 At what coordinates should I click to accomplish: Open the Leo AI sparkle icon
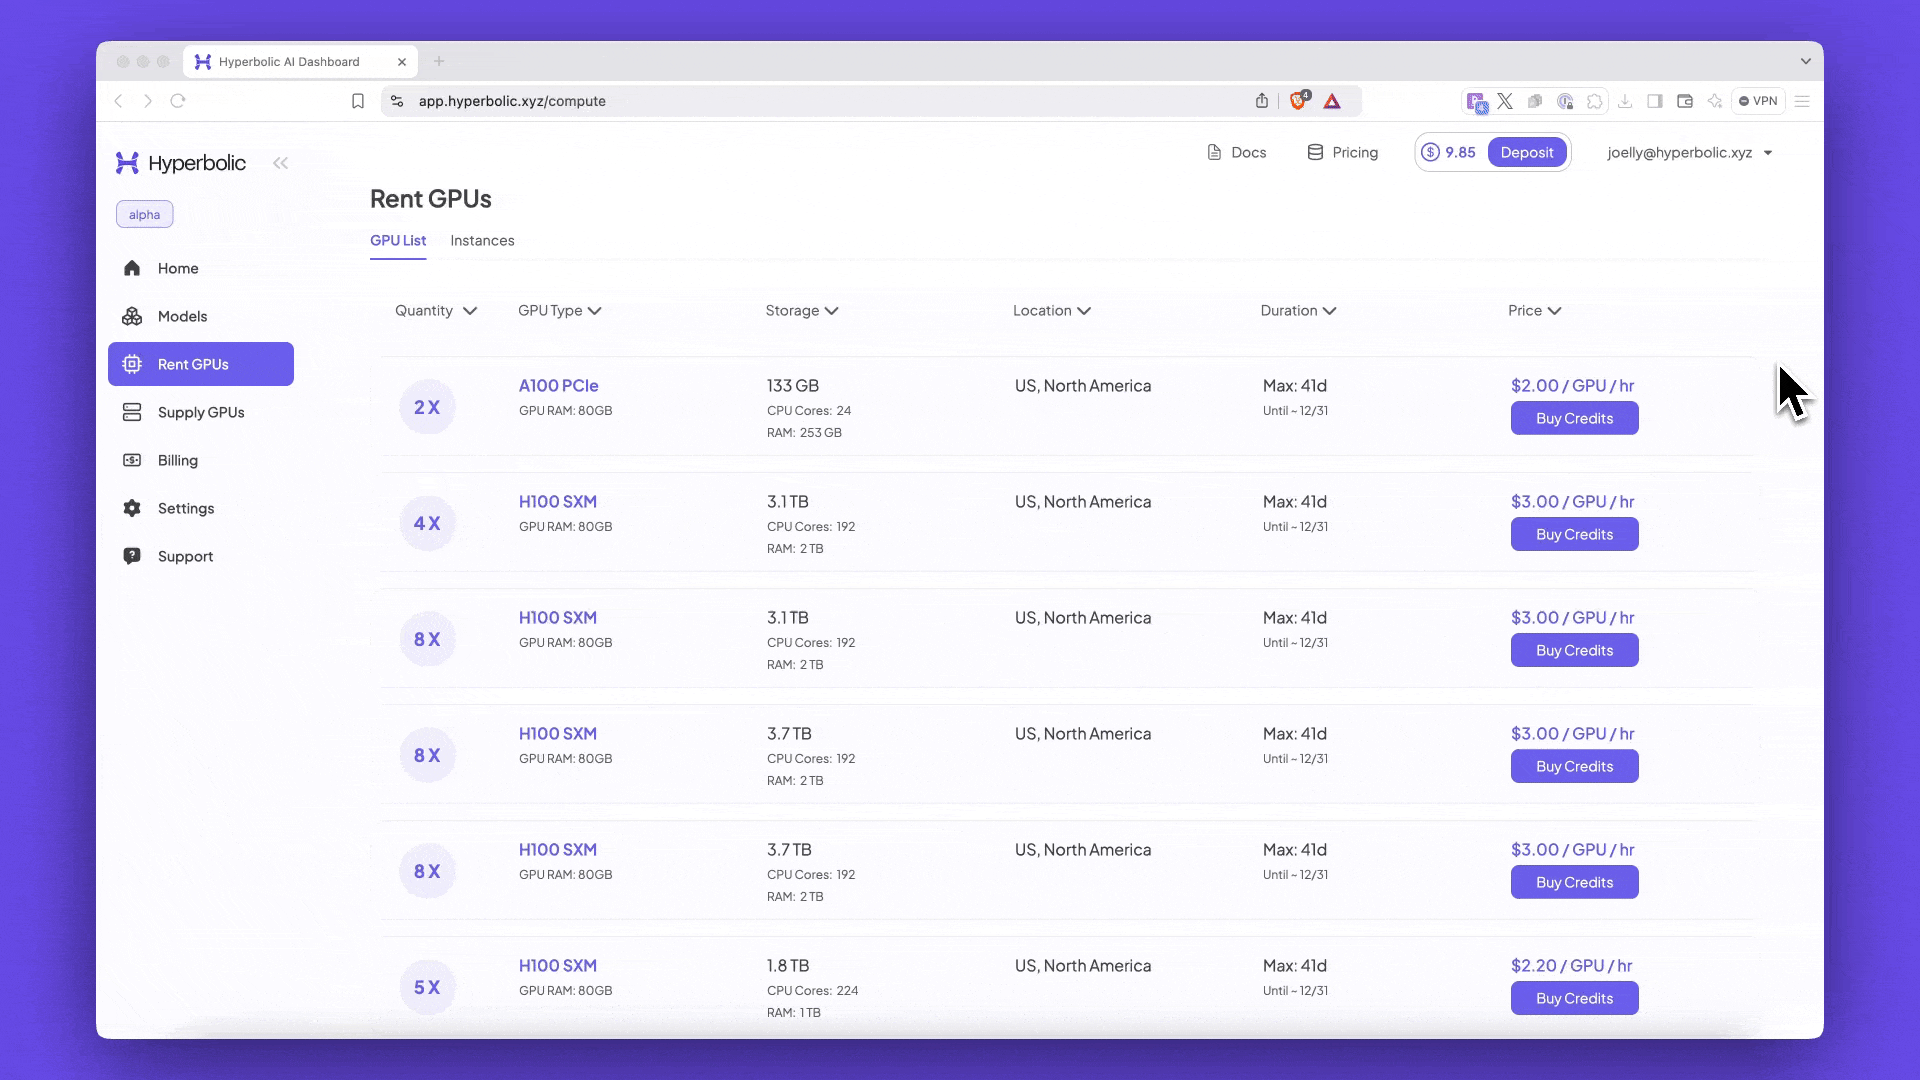(1715, 101)
